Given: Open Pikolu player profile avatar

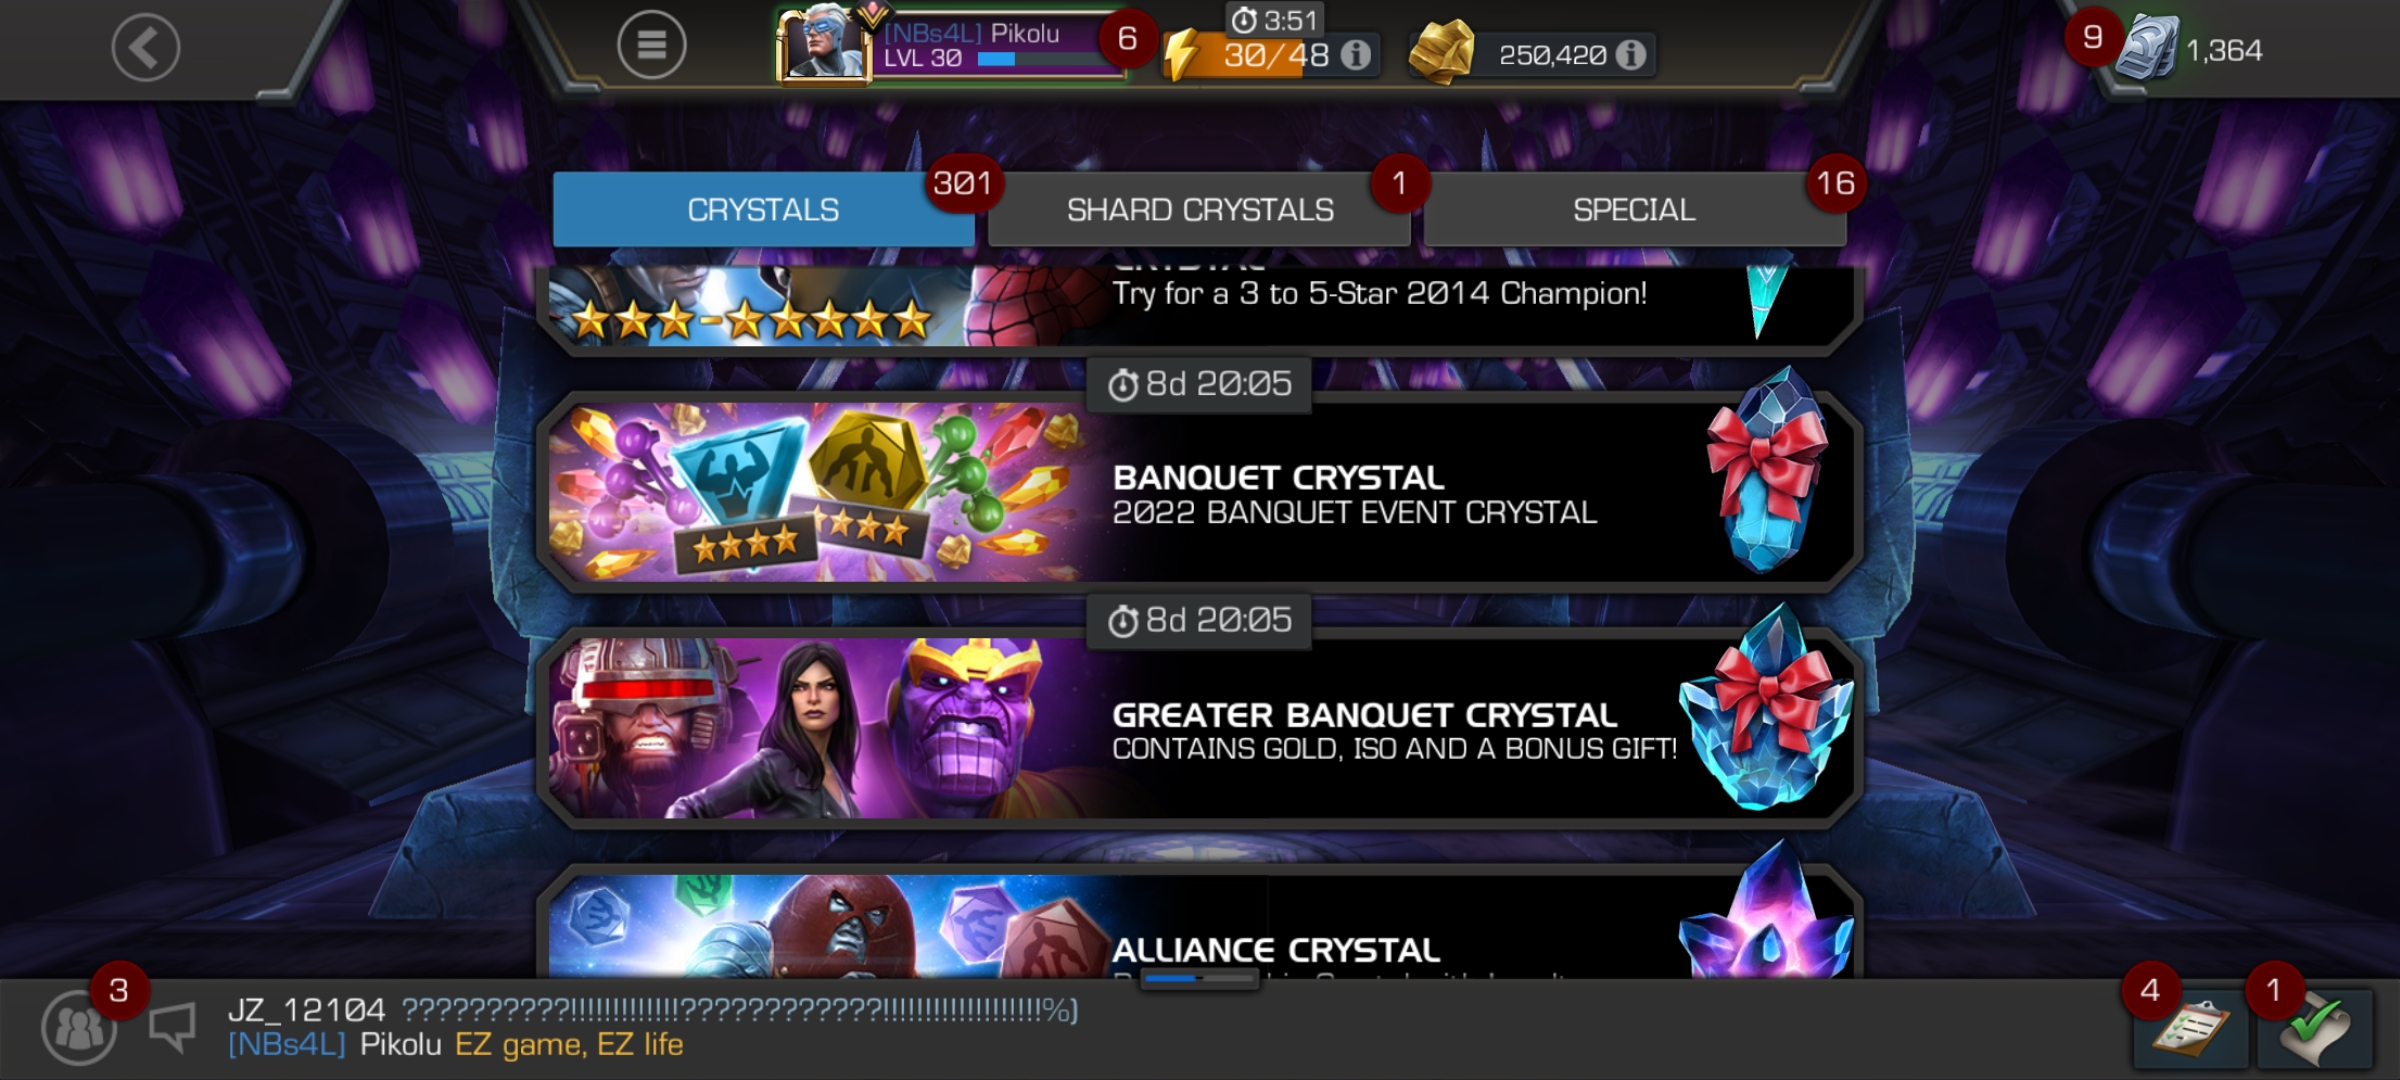Looking at the screenshot, I should (824, 43).
